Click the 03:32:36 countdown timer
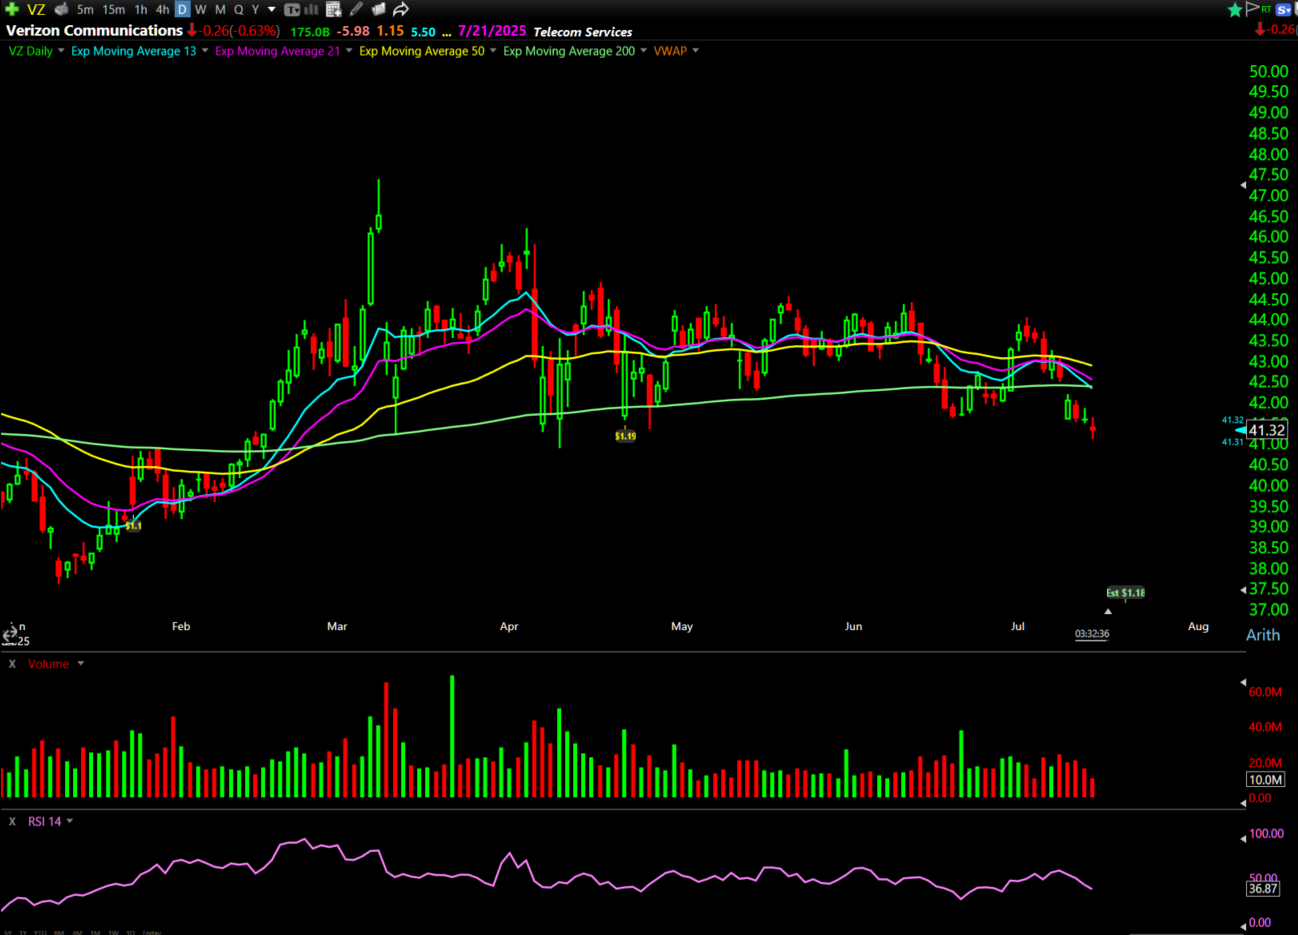This screenshot has width=1298, height=935. coord(1091,634)
